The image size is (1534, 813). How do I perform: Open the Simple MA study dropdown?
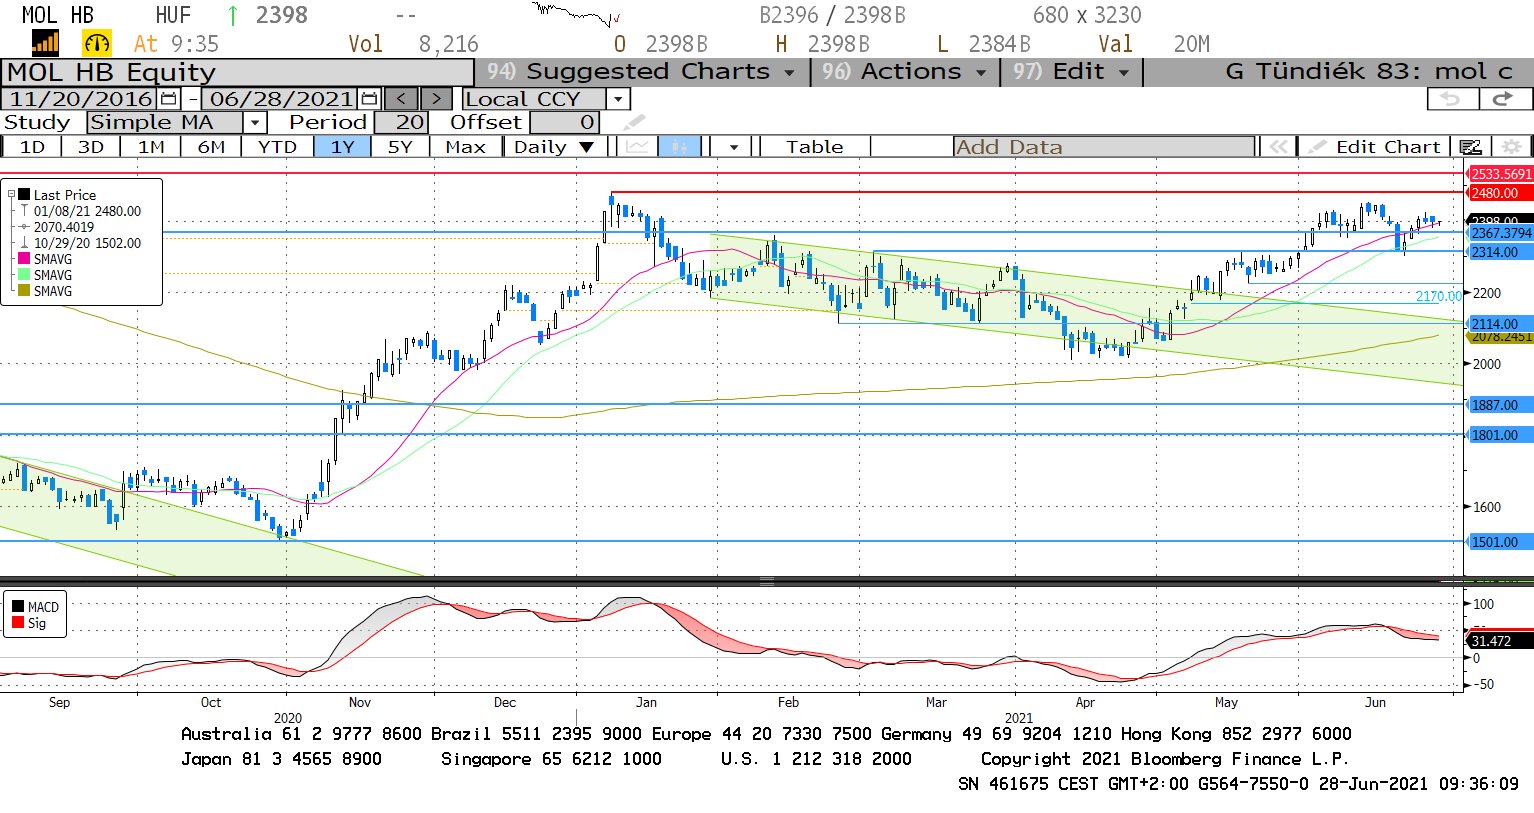255,122
